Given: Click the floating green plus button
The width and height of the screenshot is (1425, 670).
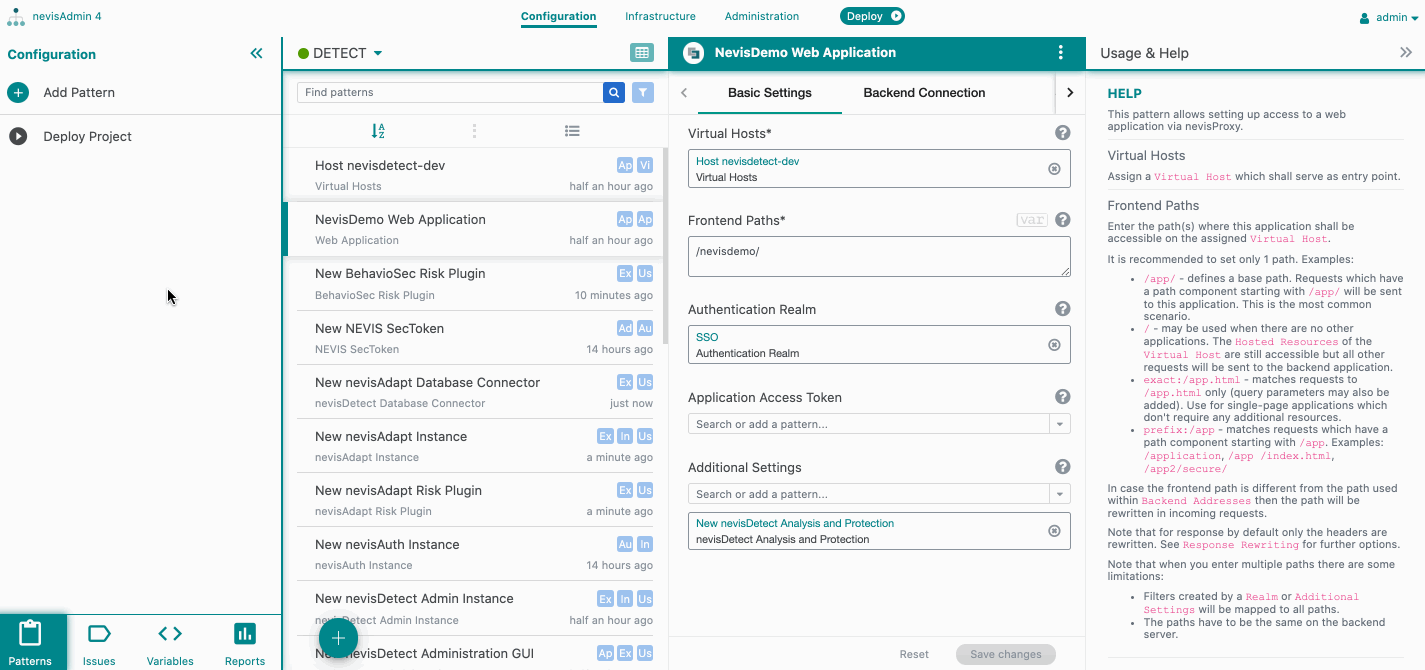Looking at the screenshot, I should click(x=338, y=638).
